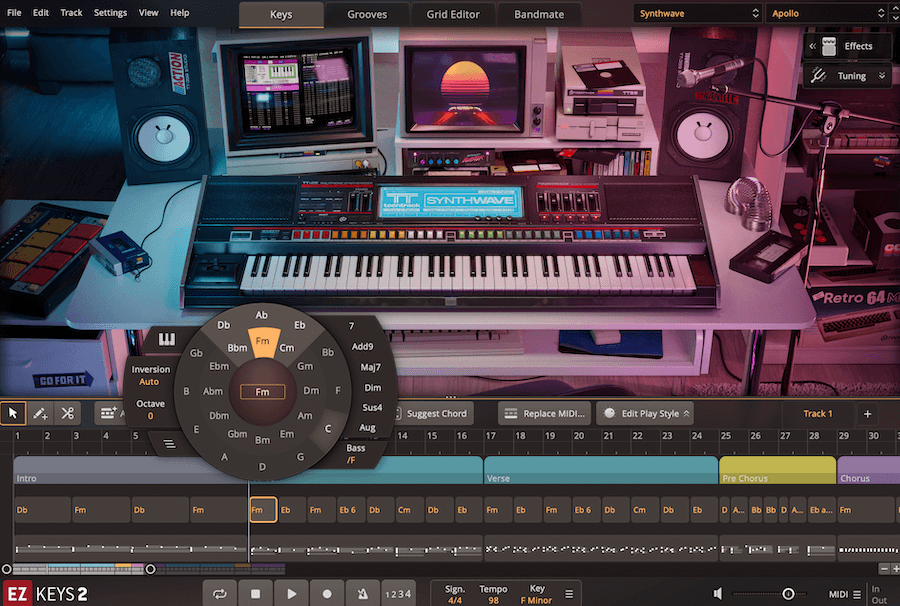Toggle loop playback
This screenshot has width=900, height=606.
[220, 594]
